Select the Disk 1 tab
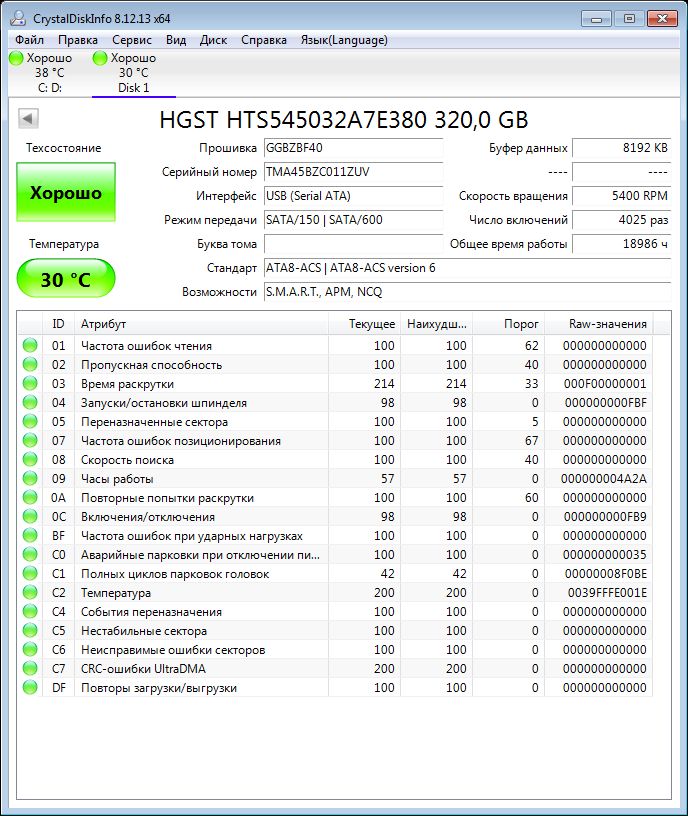688x816 pixels. coord(134,73)
